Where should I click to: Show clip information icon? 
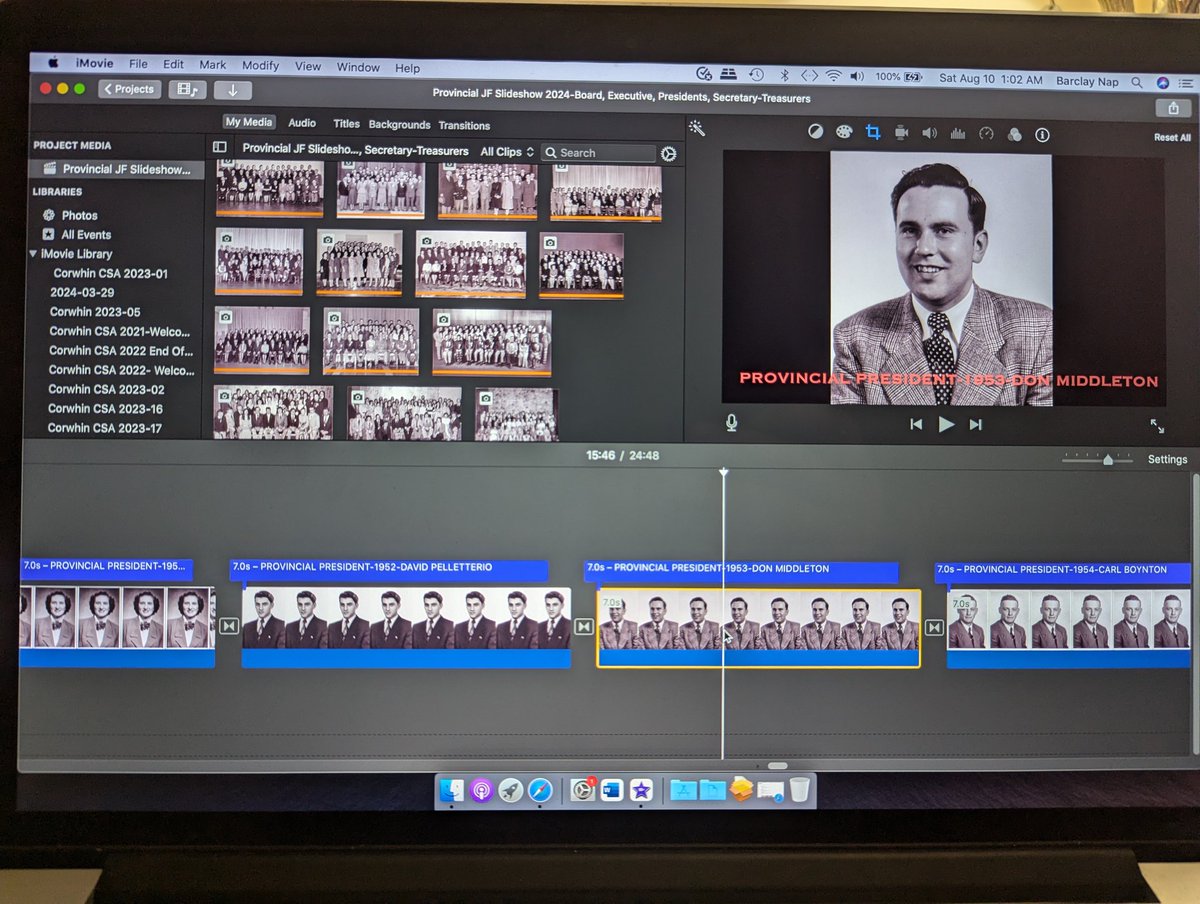pos(1042,134)
